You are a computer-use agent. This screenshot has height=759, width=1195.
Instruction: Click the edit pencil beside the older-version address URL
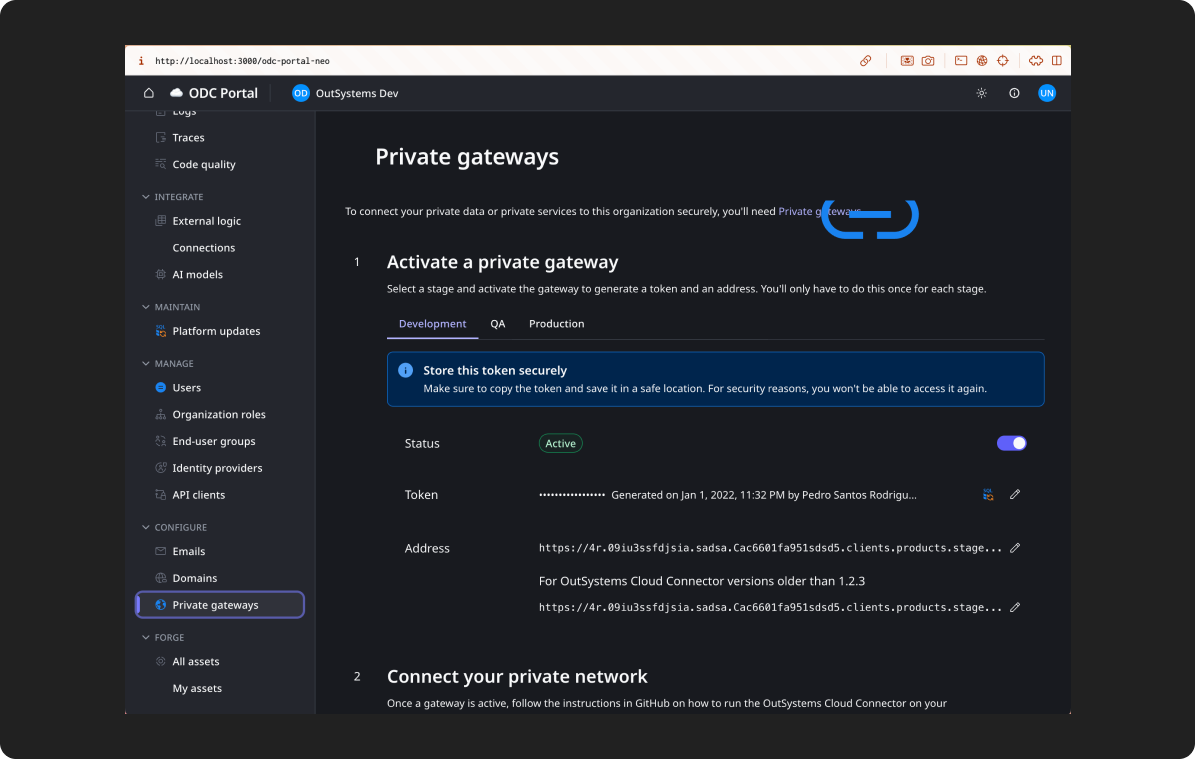1015,607
